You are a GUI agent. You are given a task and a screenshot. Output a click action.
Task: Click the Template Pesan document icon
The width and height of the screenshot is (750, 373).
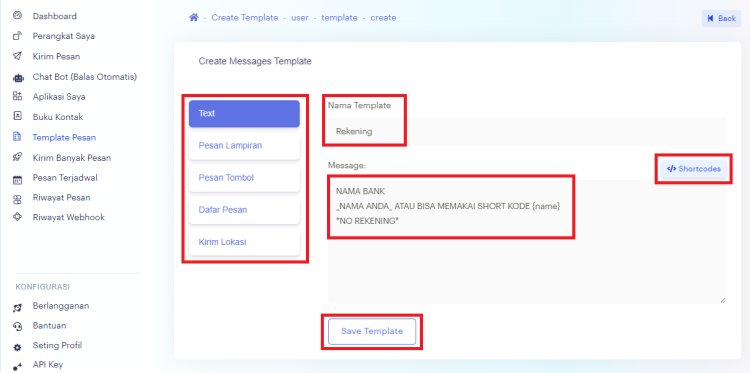click(17, 137)
